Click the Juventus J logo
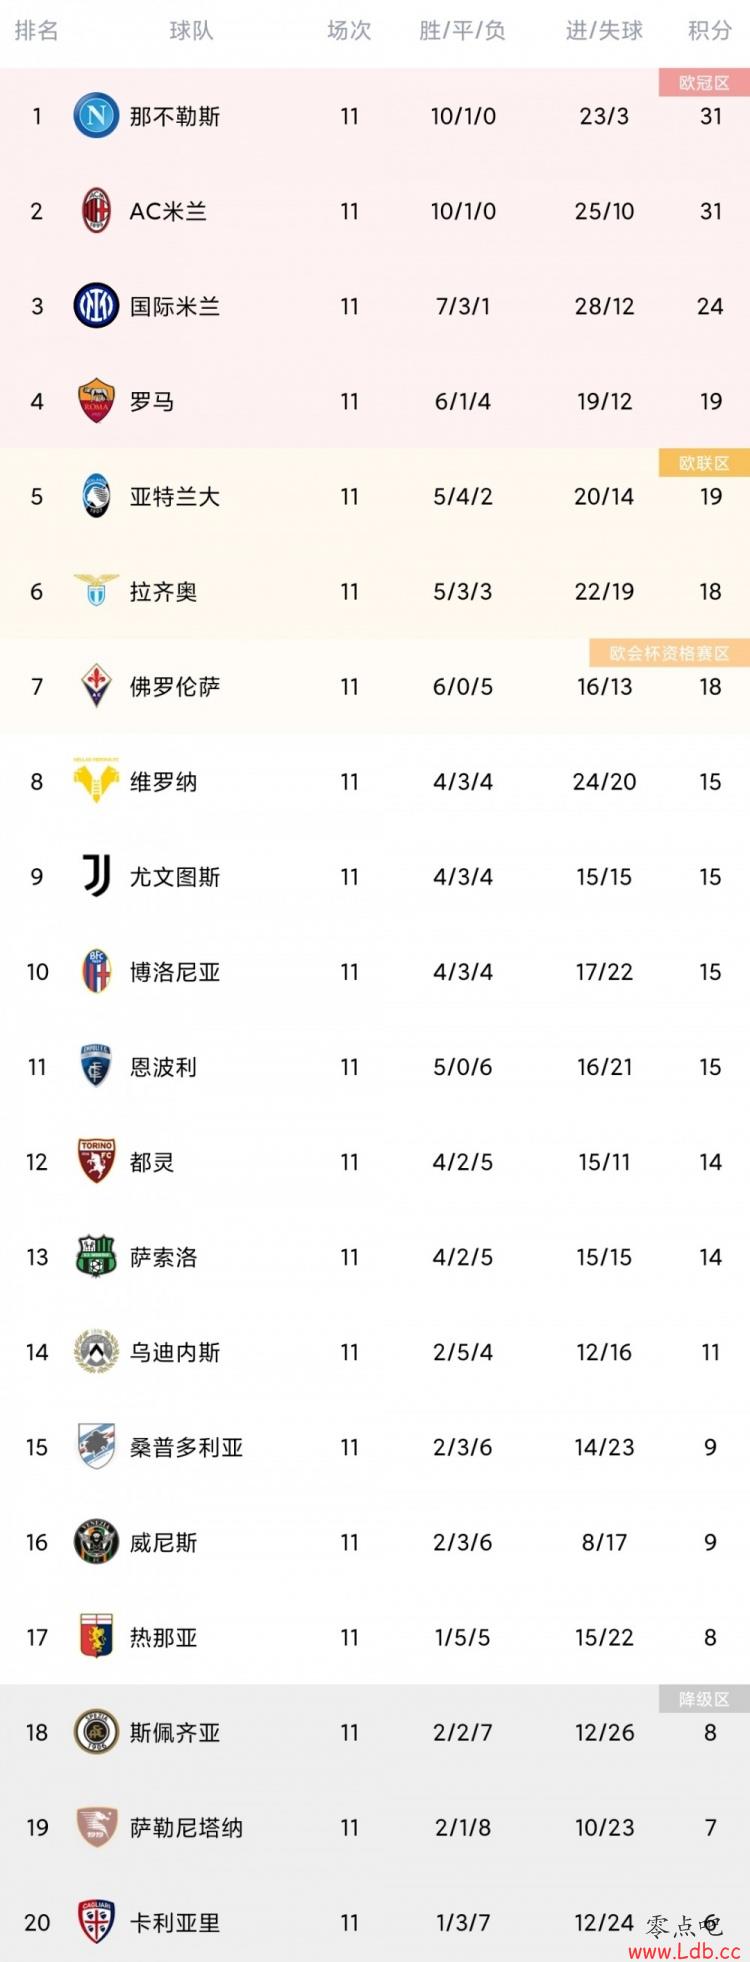Screen dimensions: 750x1962 (96, 876)
